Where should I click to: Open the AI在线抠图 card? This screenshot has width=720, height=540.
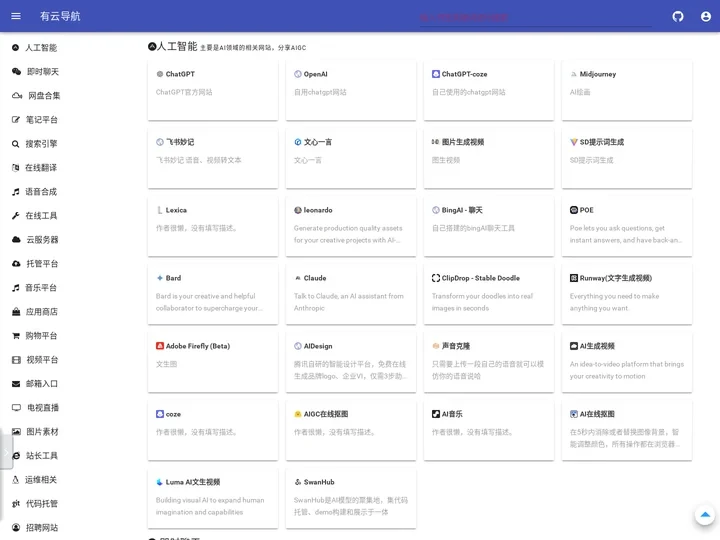[x=627, y=430]
